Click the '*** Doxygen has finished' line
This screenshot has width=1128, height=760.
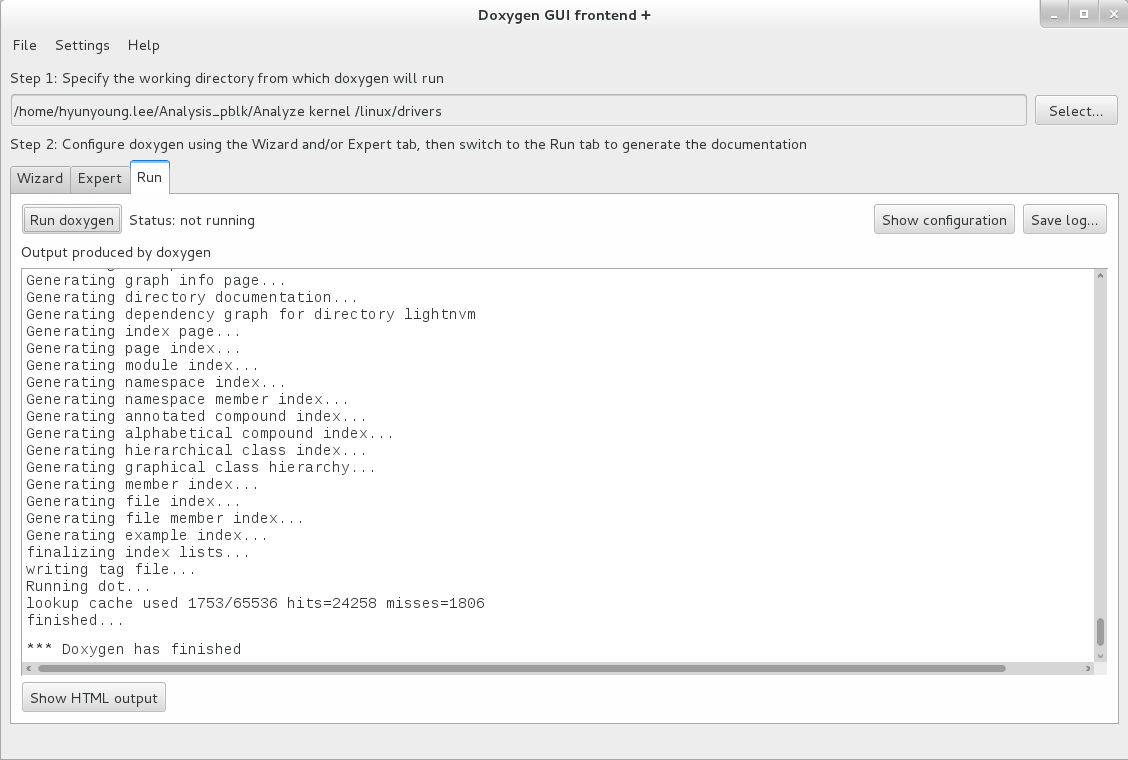tap(134, 649)
